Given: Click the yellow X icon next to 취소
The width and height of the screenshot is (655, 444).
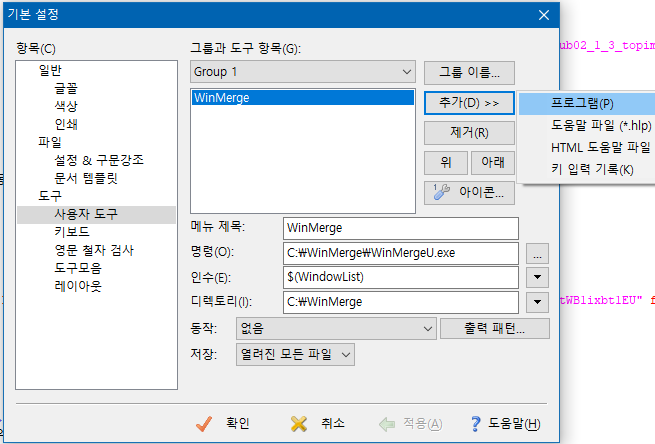Looking at the screenshot, I should (299, 424).
